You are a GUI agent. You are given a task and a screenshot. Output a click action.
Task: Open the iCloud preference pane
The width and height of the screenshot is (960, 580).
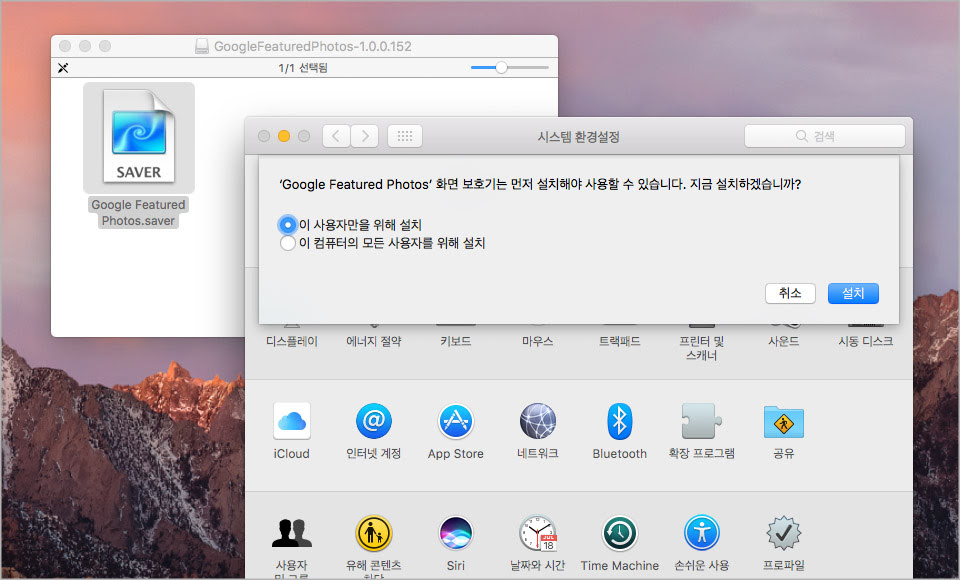291,421
